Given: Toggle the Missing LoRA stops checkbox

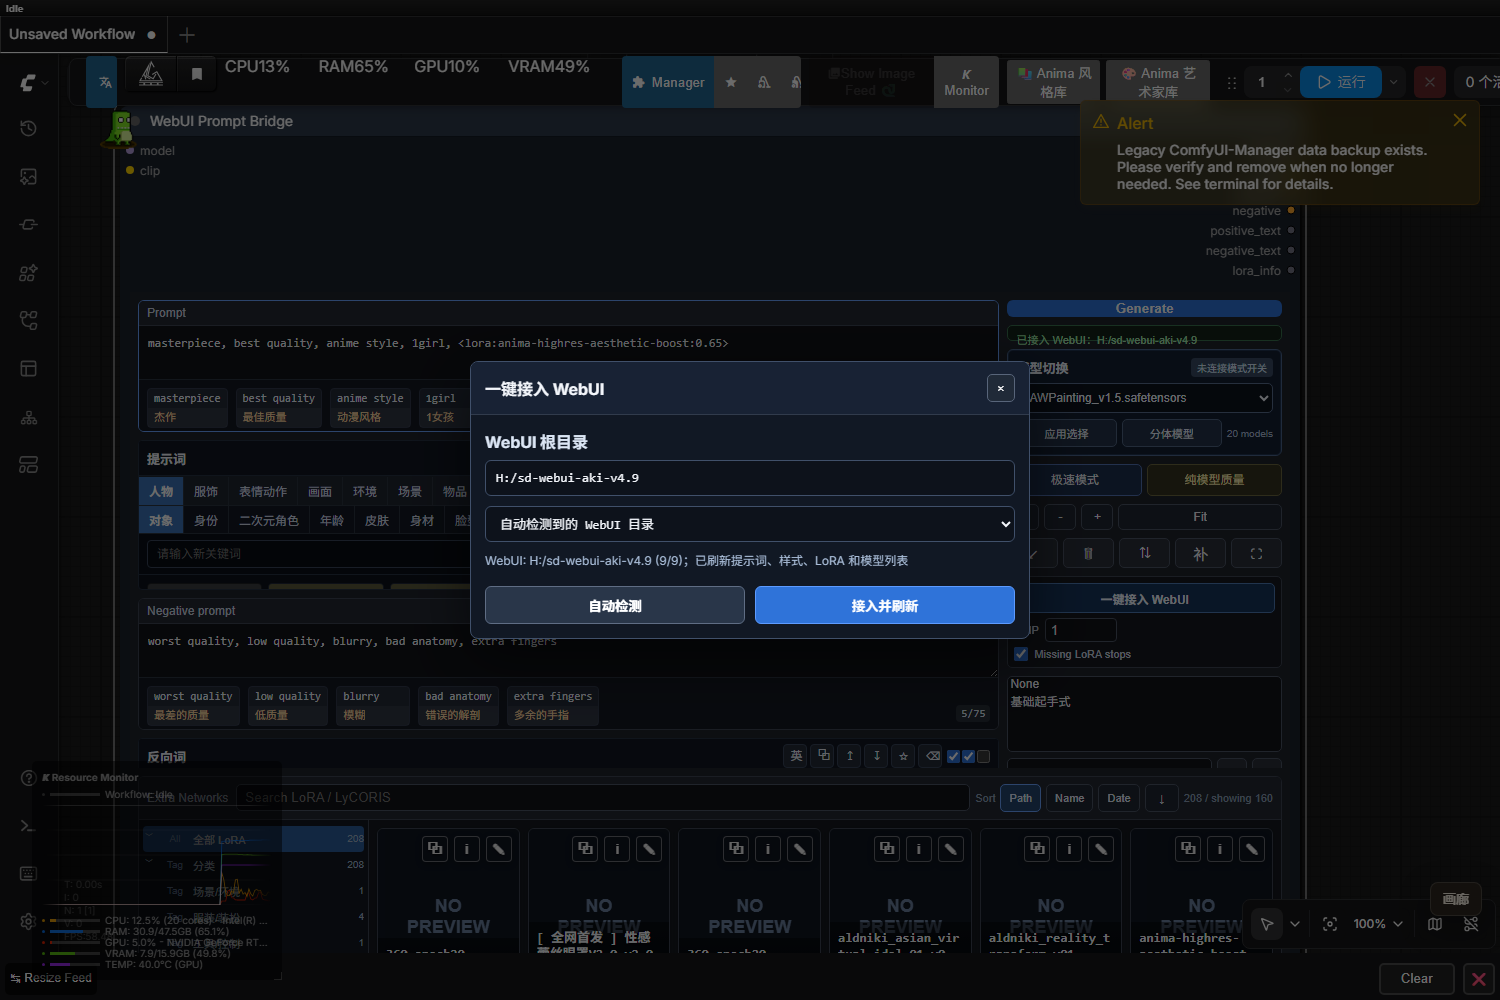Looking at the screenshot, I should (1021, 654).
